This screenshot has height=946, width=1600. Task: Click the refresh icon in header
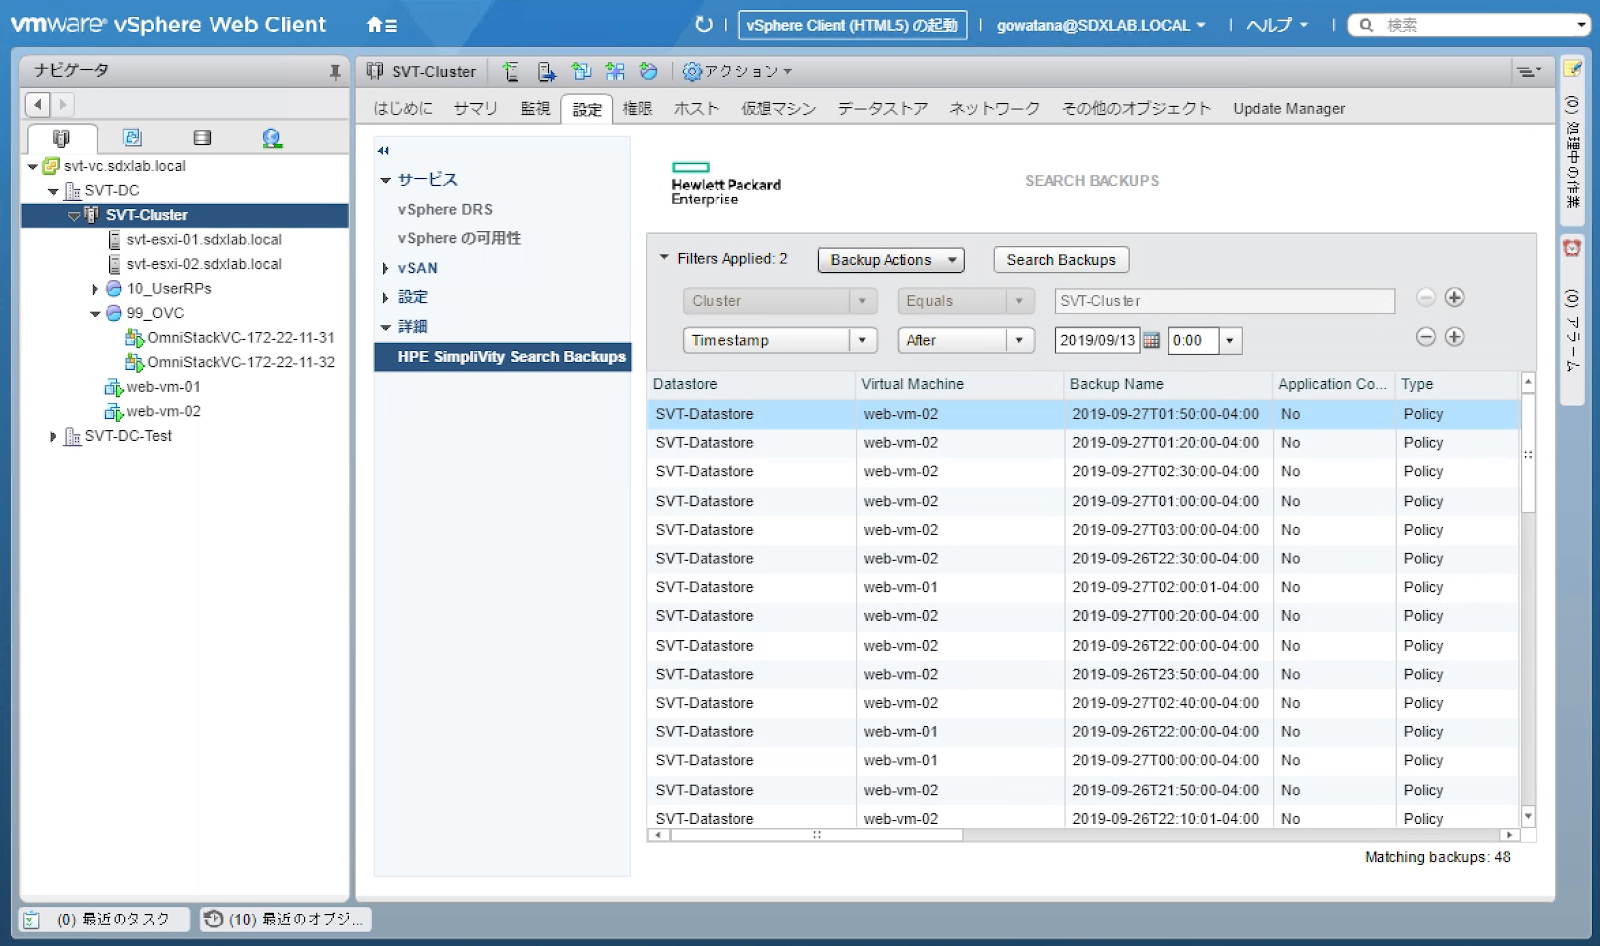pos(704,25)
